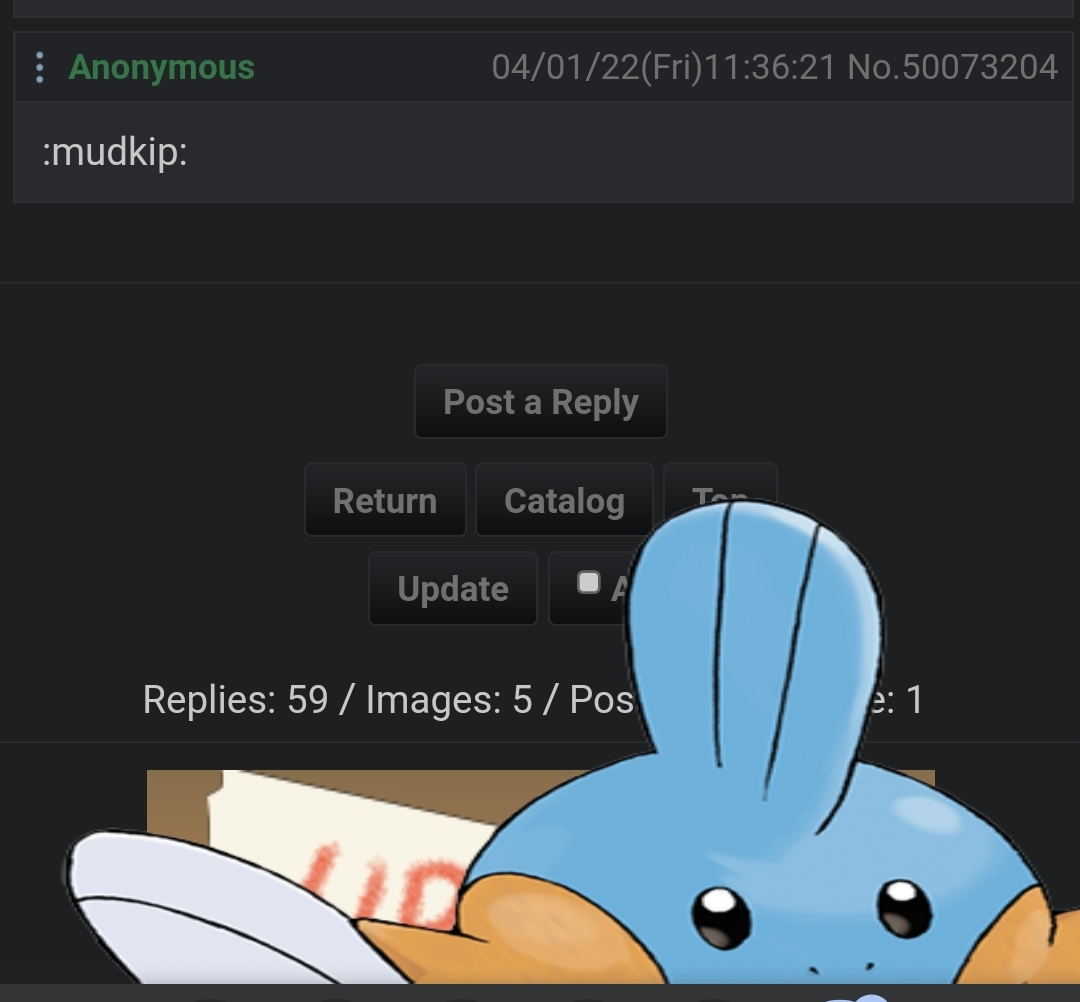1080x1002 pixels.
Task: Click the Mudkip's left eye
Action: point(720,917)
